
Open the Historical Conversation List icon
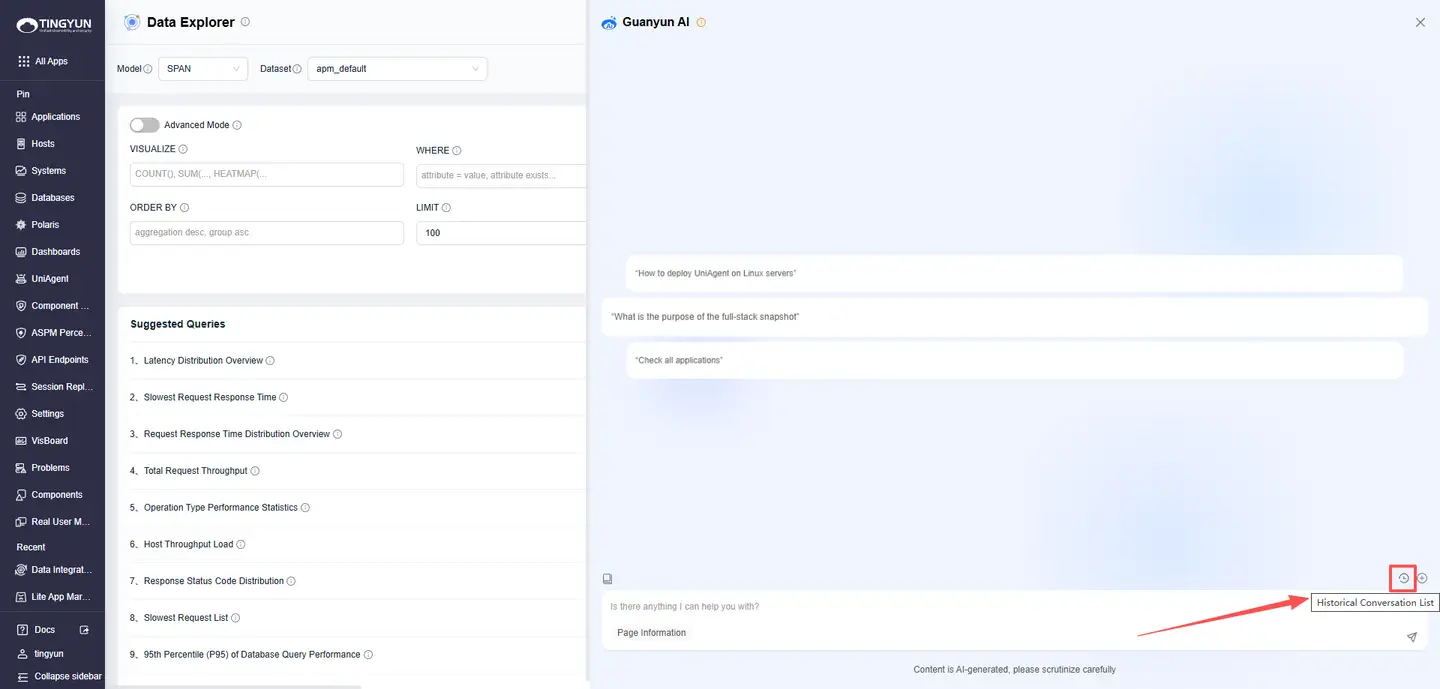1403,578
